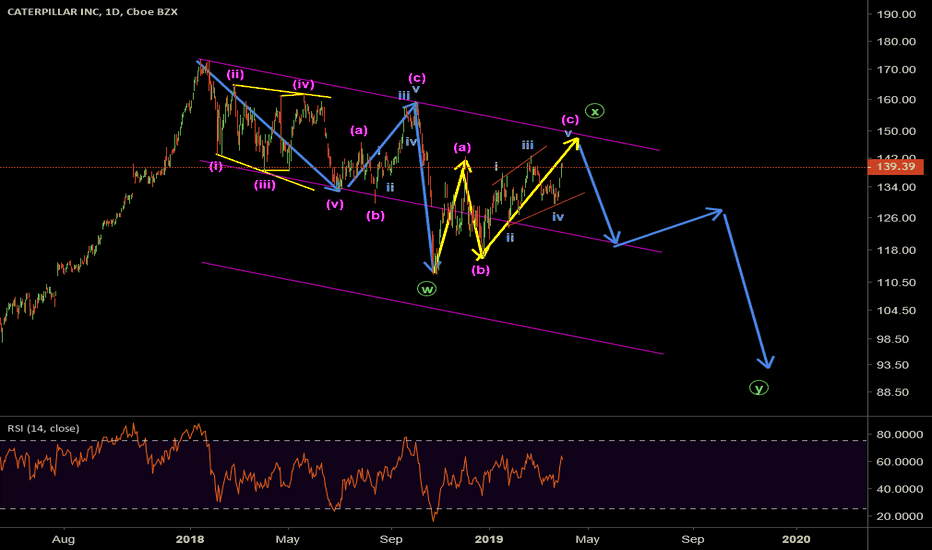
Task: Click the 150.00 price axis label
Action: point(896,131)
